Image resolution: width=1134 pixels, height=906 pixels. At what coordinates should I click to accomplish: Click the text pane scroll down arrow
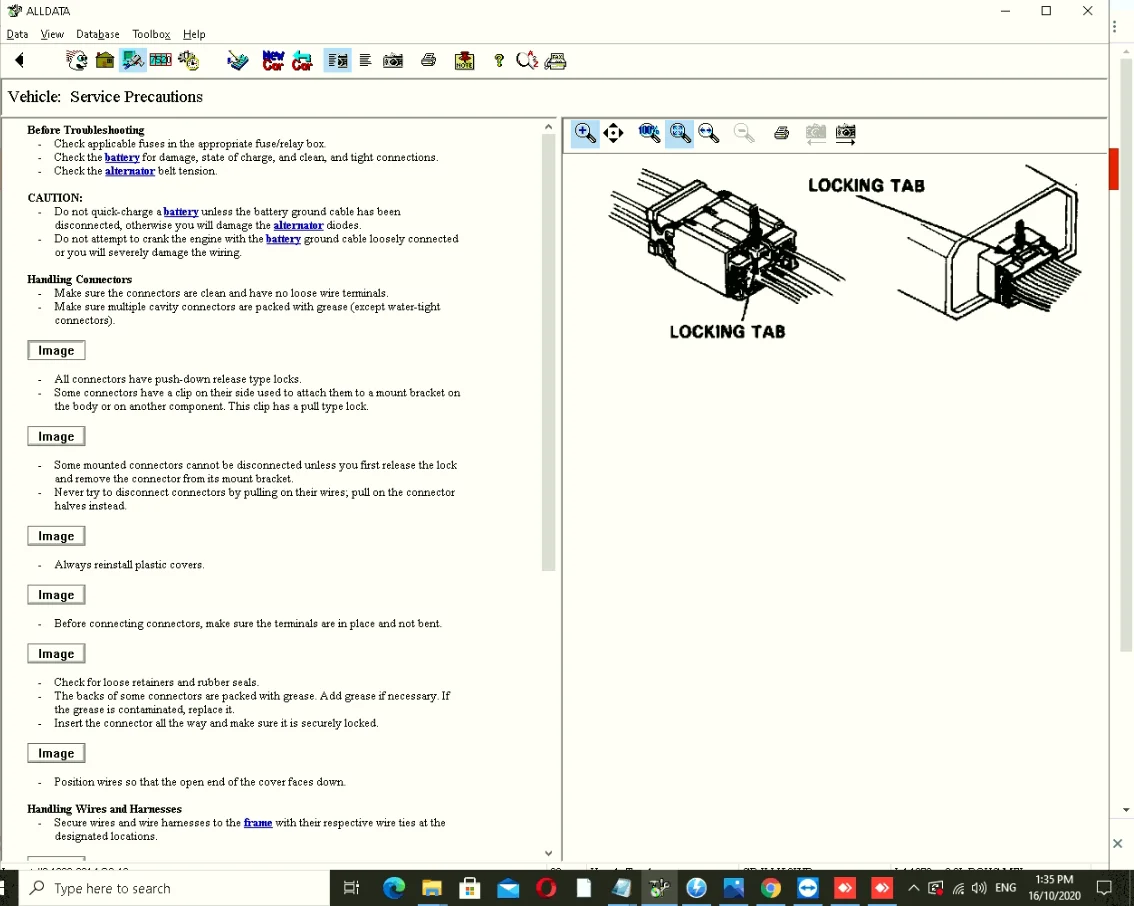(x=548, y=853)
